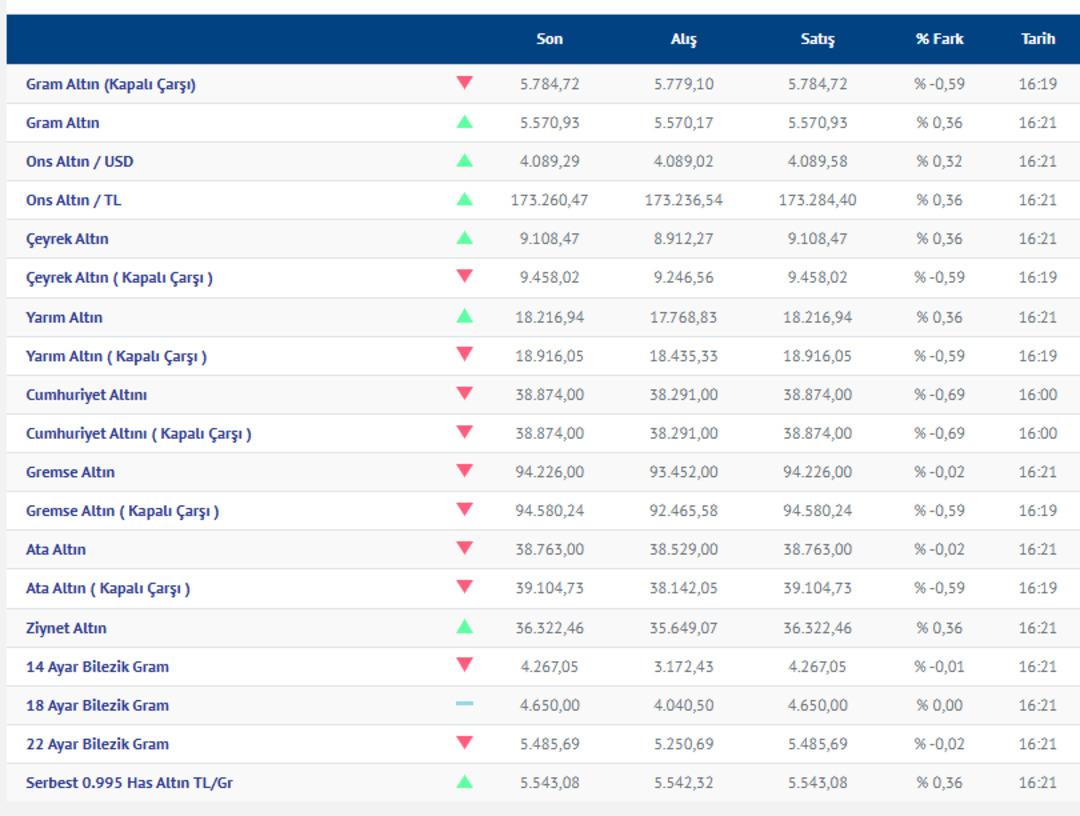This screenshot has height=816, width=1080.
Task: Click the green up arrow for Ons Altın / USD
Action: [x=464, y=160]
